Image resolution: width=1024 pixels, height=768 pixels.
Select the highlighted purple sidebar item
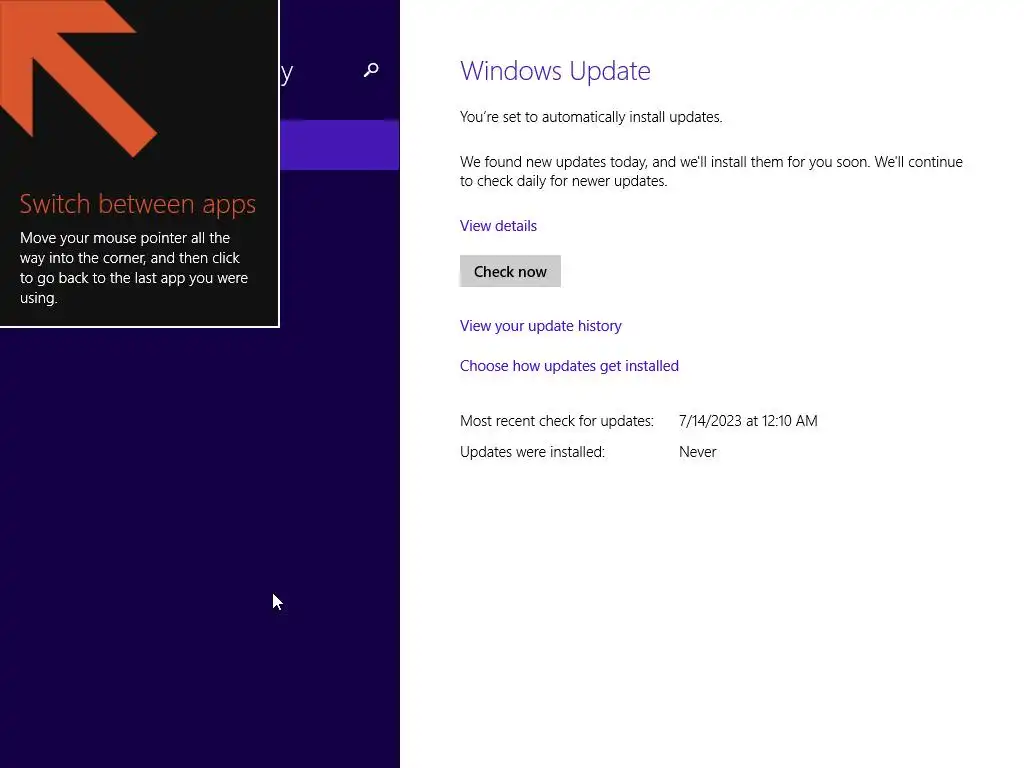pyautogui.click(x=340, y=145)
